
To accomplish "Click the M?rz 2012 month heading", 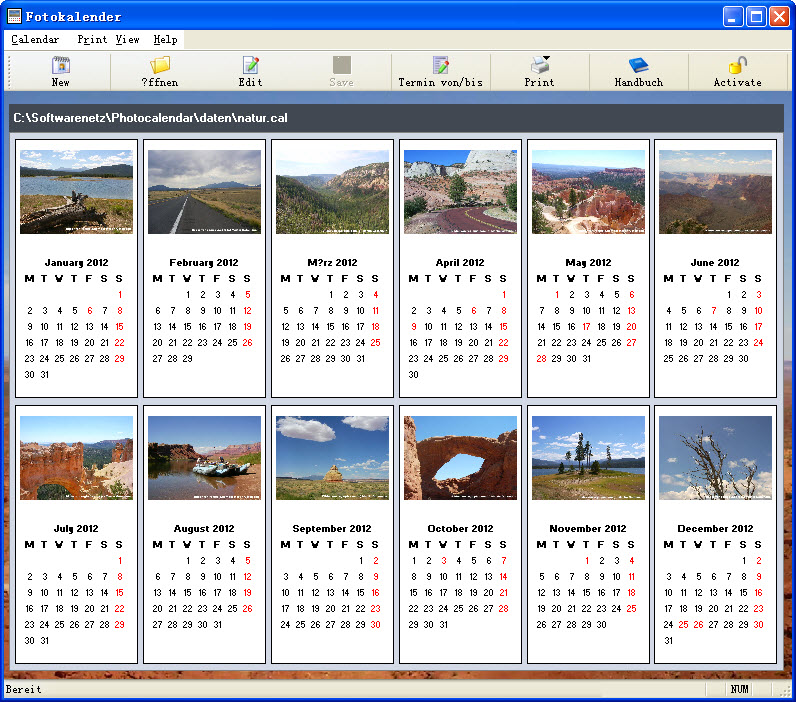I will [x=332, y=263].
